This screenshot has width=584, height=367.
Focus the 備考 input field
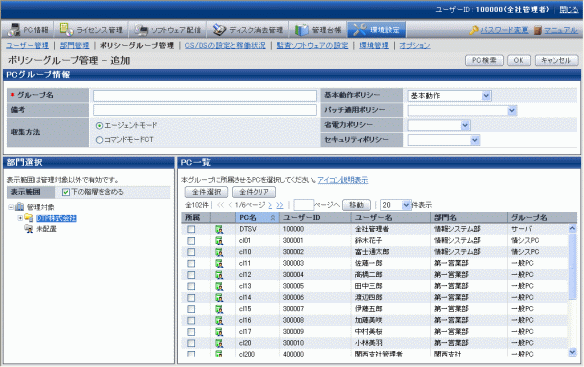point(205,110)
